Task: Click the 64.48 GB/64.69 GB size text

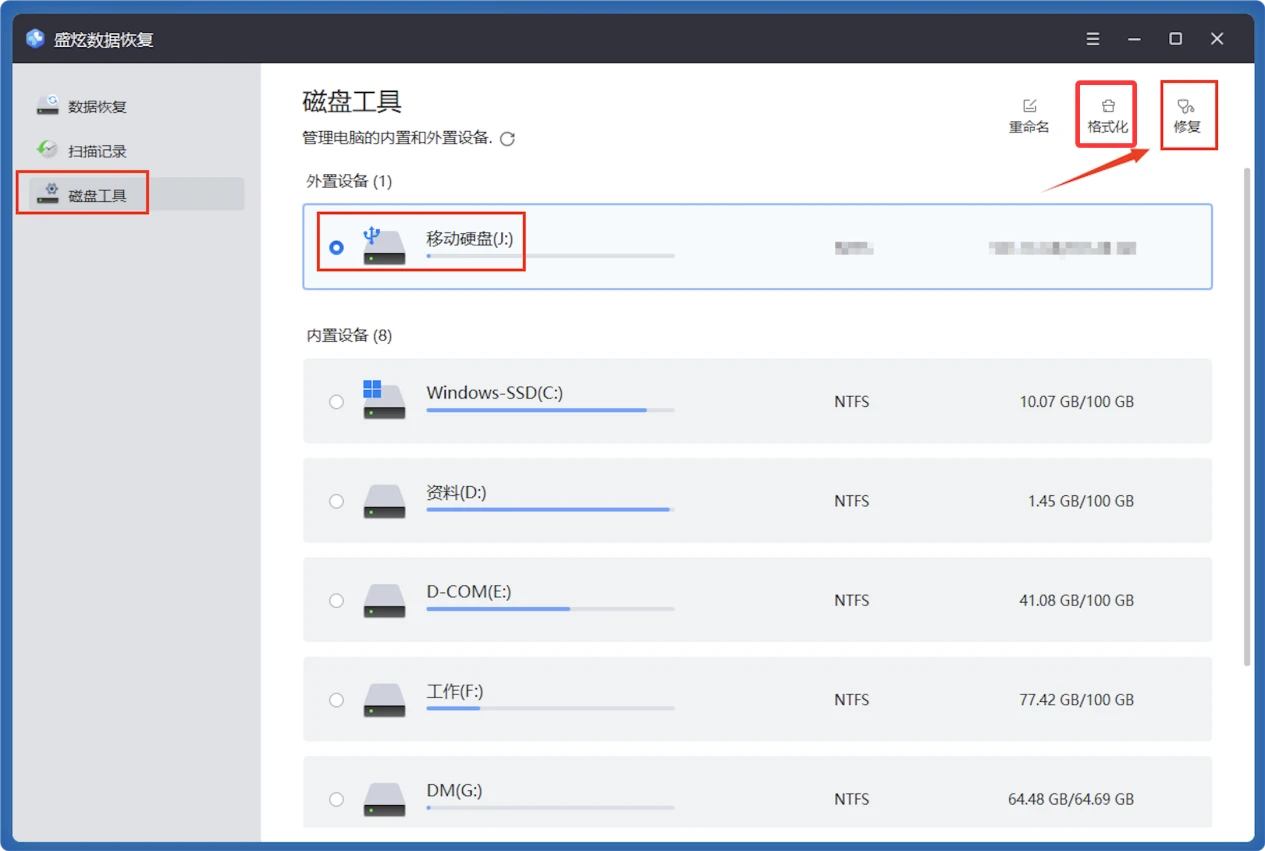Action: point(1071,799)
